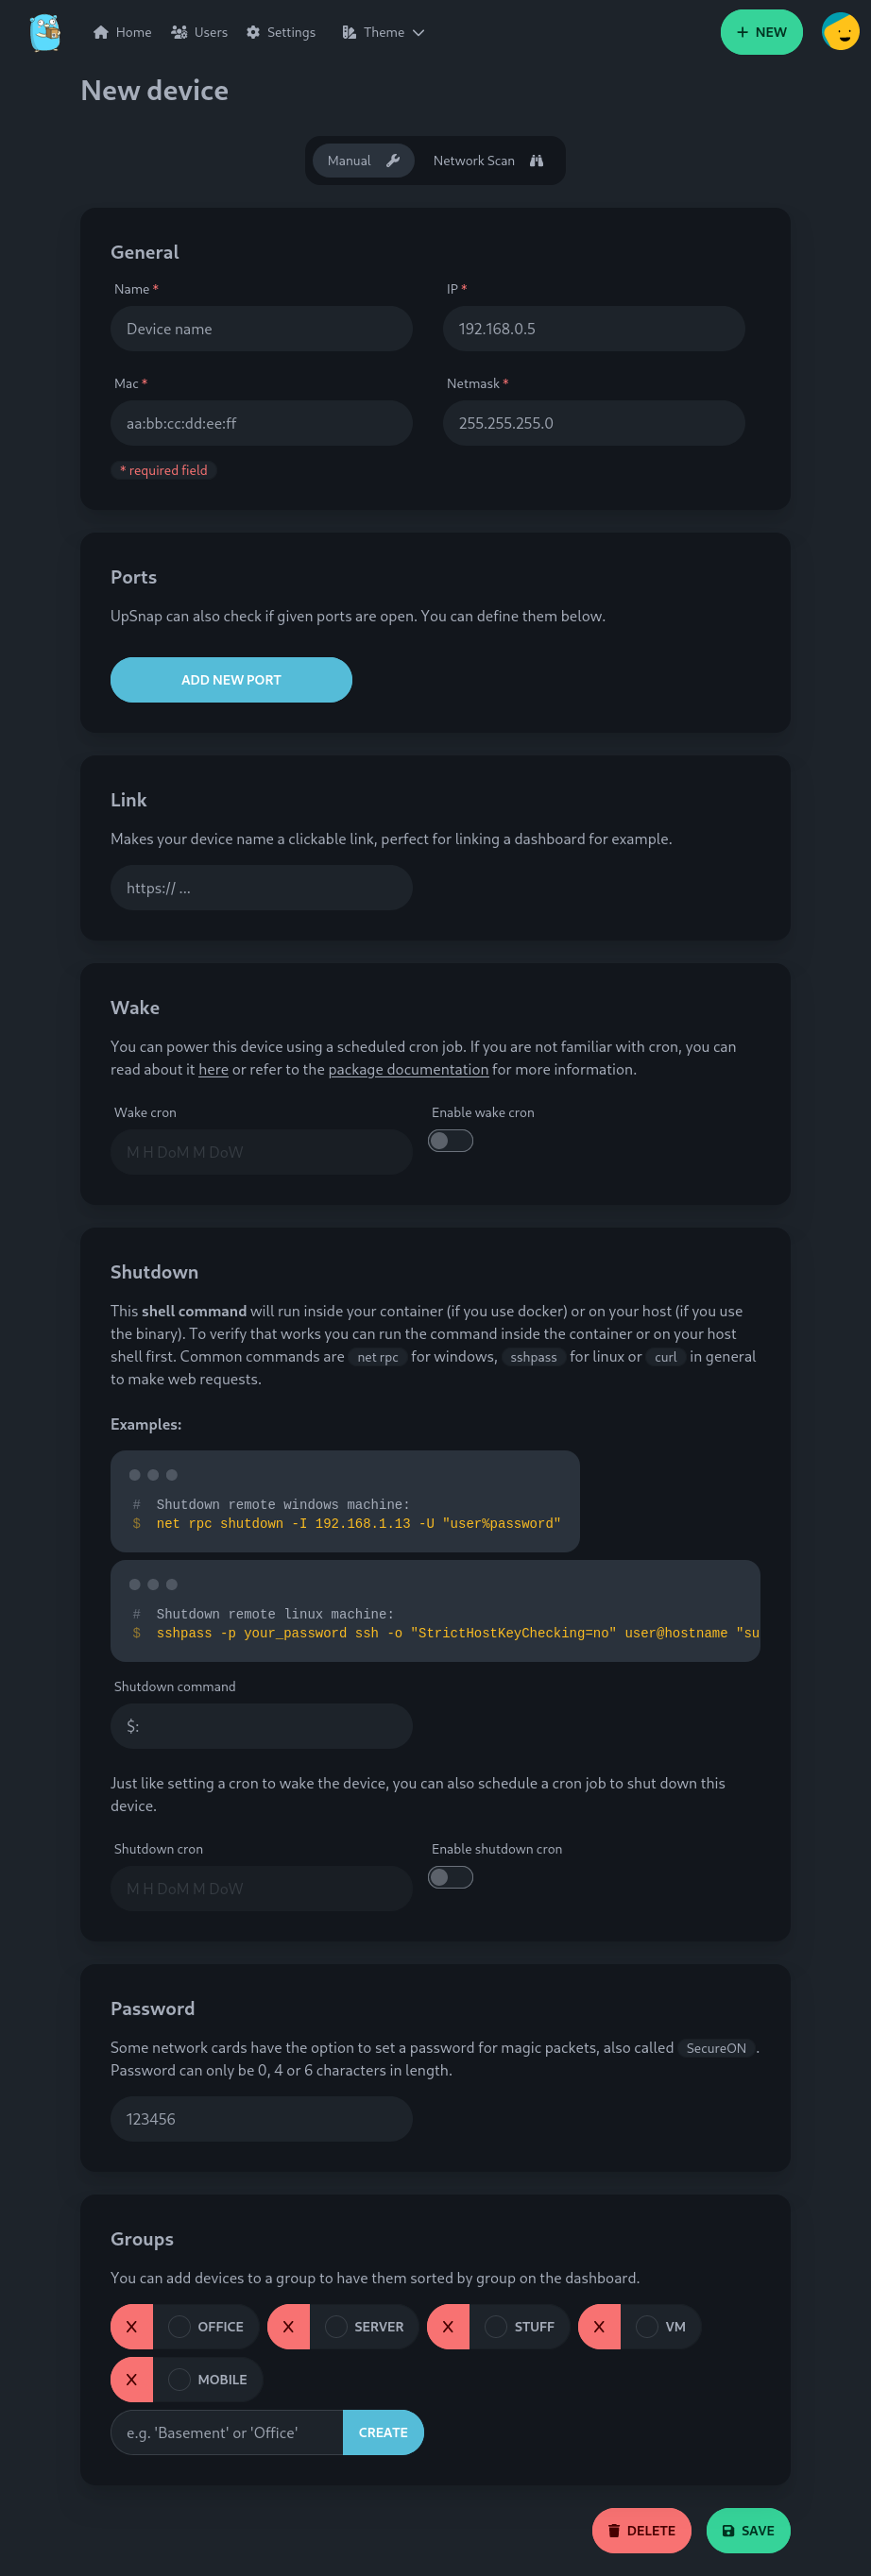This screenshot has height=2576, width=871.
Task: Delete the SERVER group using X
Action: coord(288,2326)
